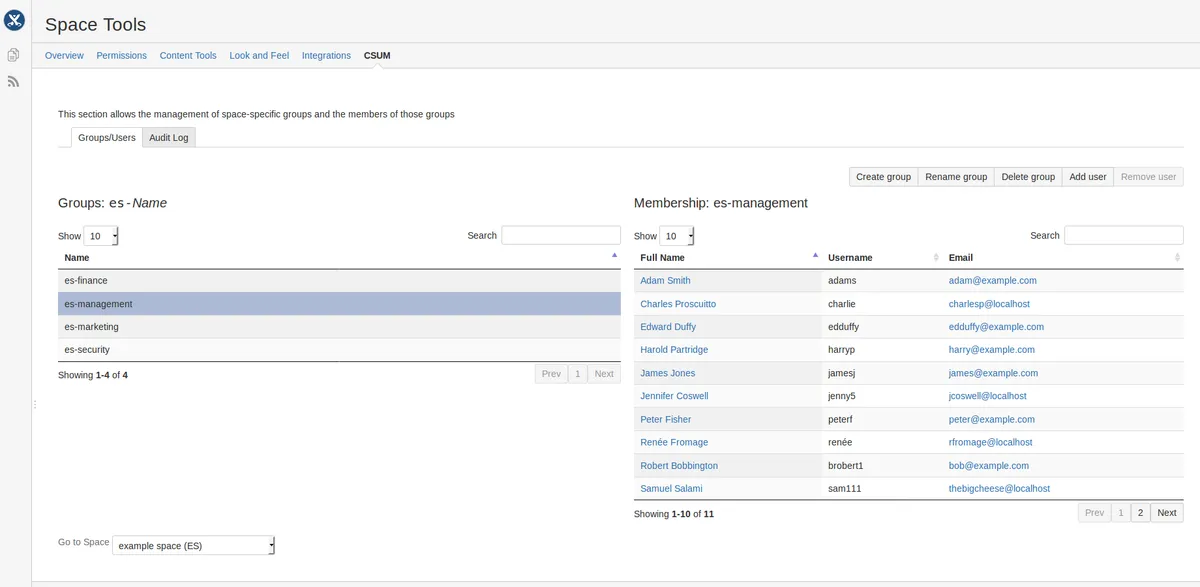This screenshot has width=1200, height=587.
Task: Select the es-marketing group row
Action: (339, 327)
